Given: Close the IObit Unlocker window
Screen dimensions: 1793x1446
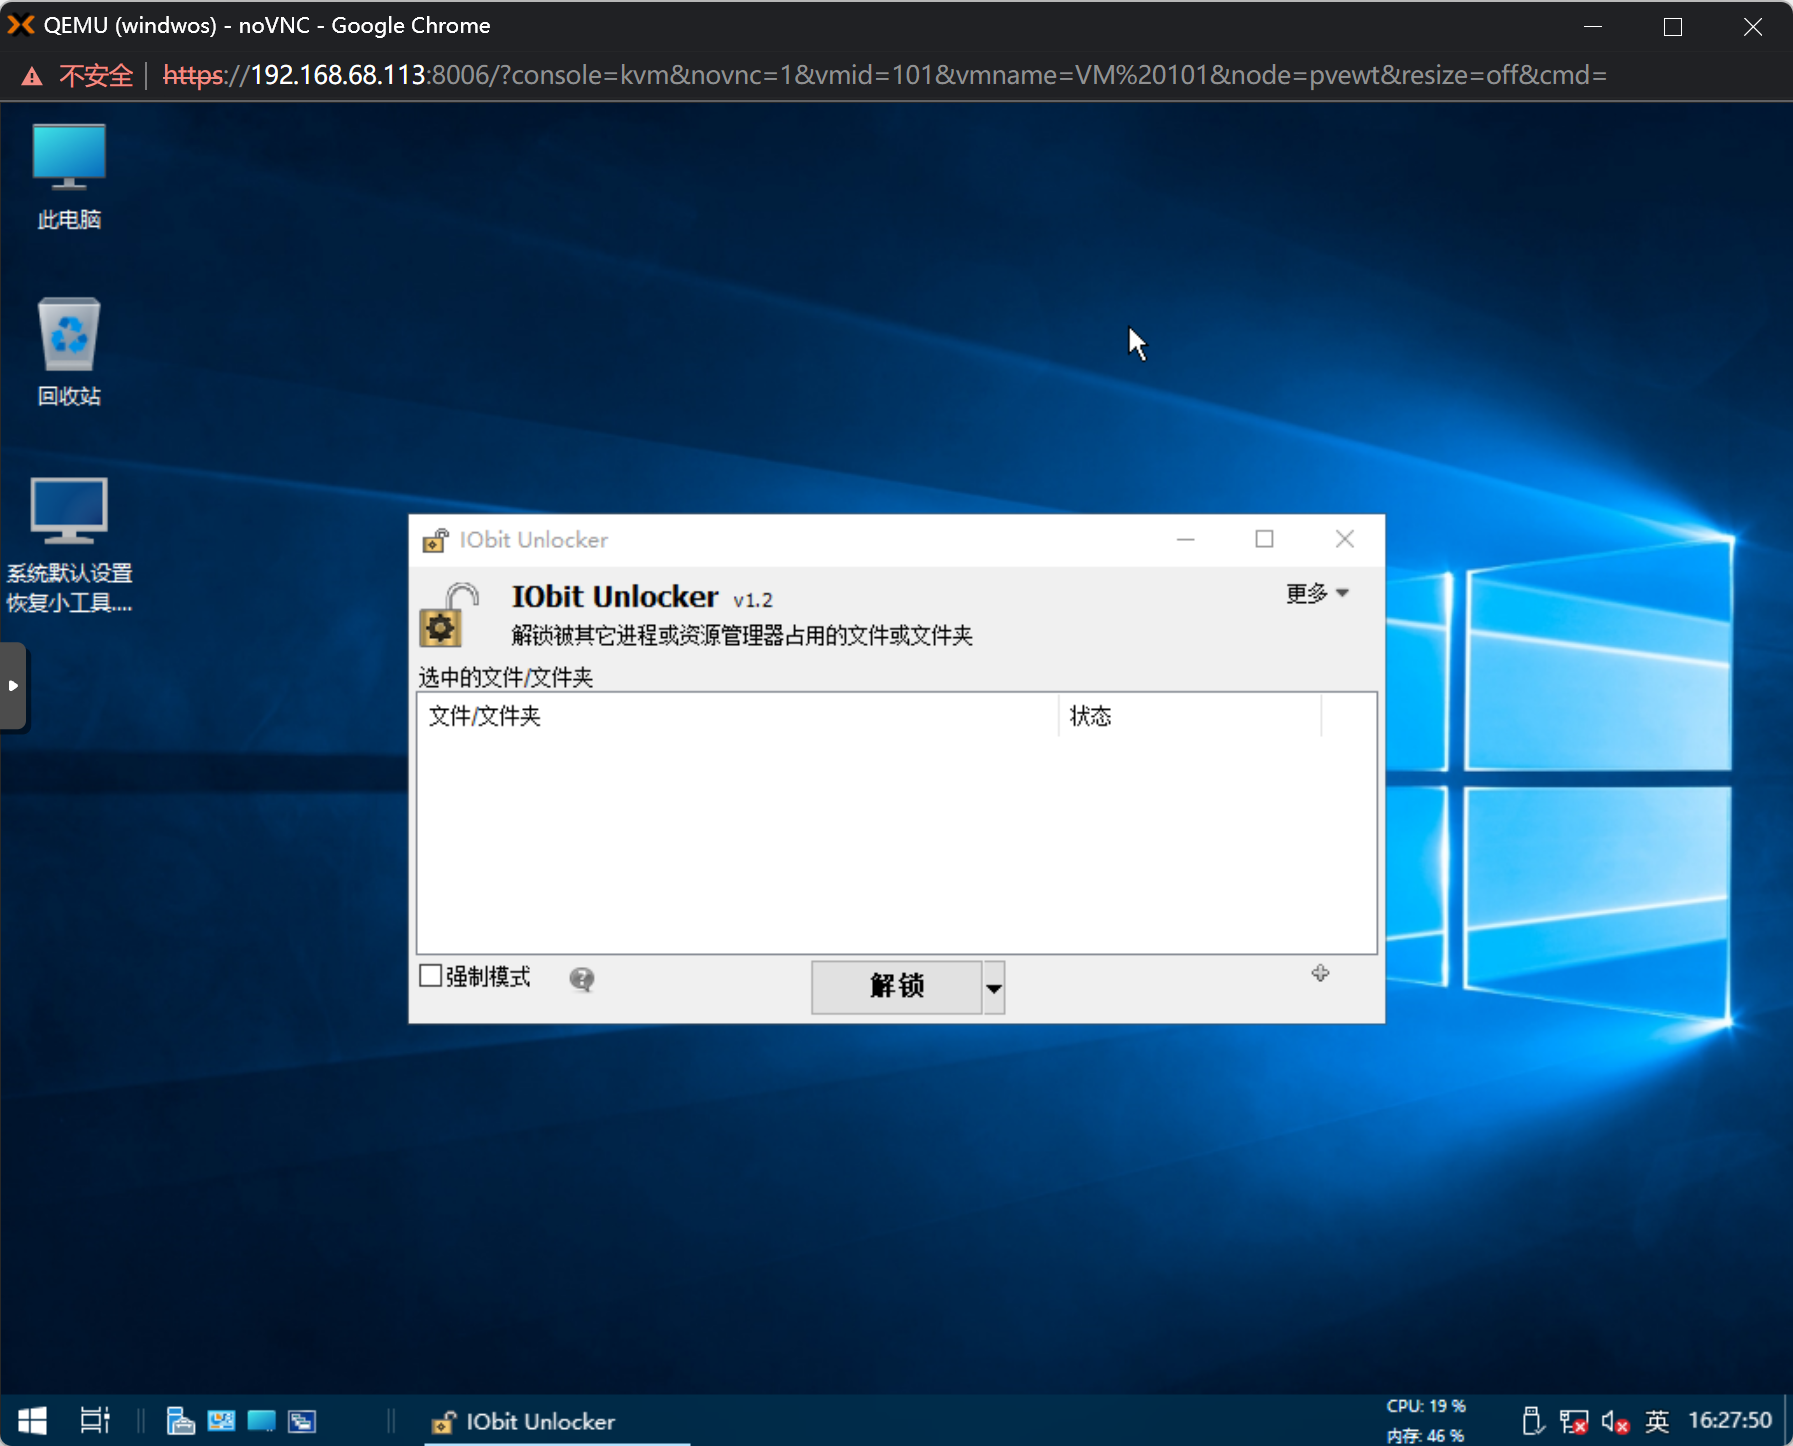Looking at the screenshot, I should (1345, 540).
